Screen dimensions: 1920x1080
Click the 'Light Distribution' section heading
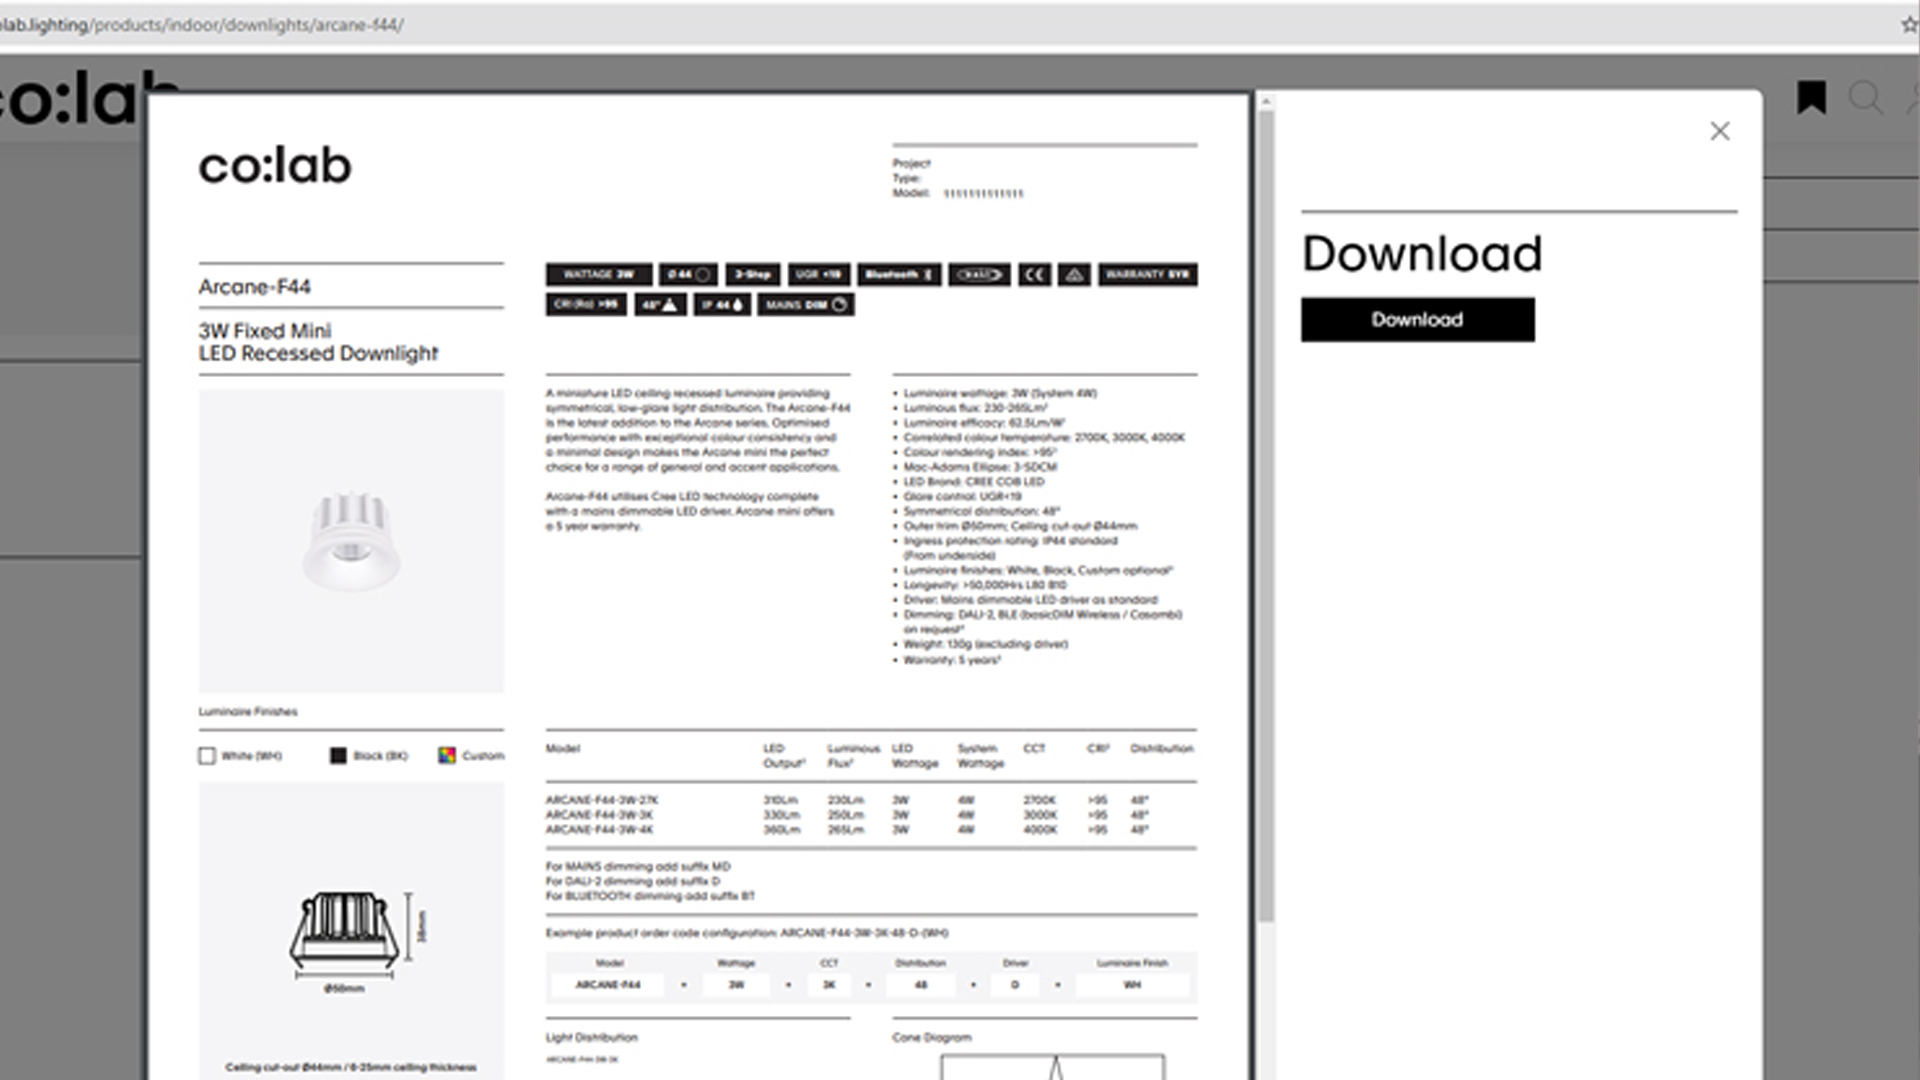591,1038
